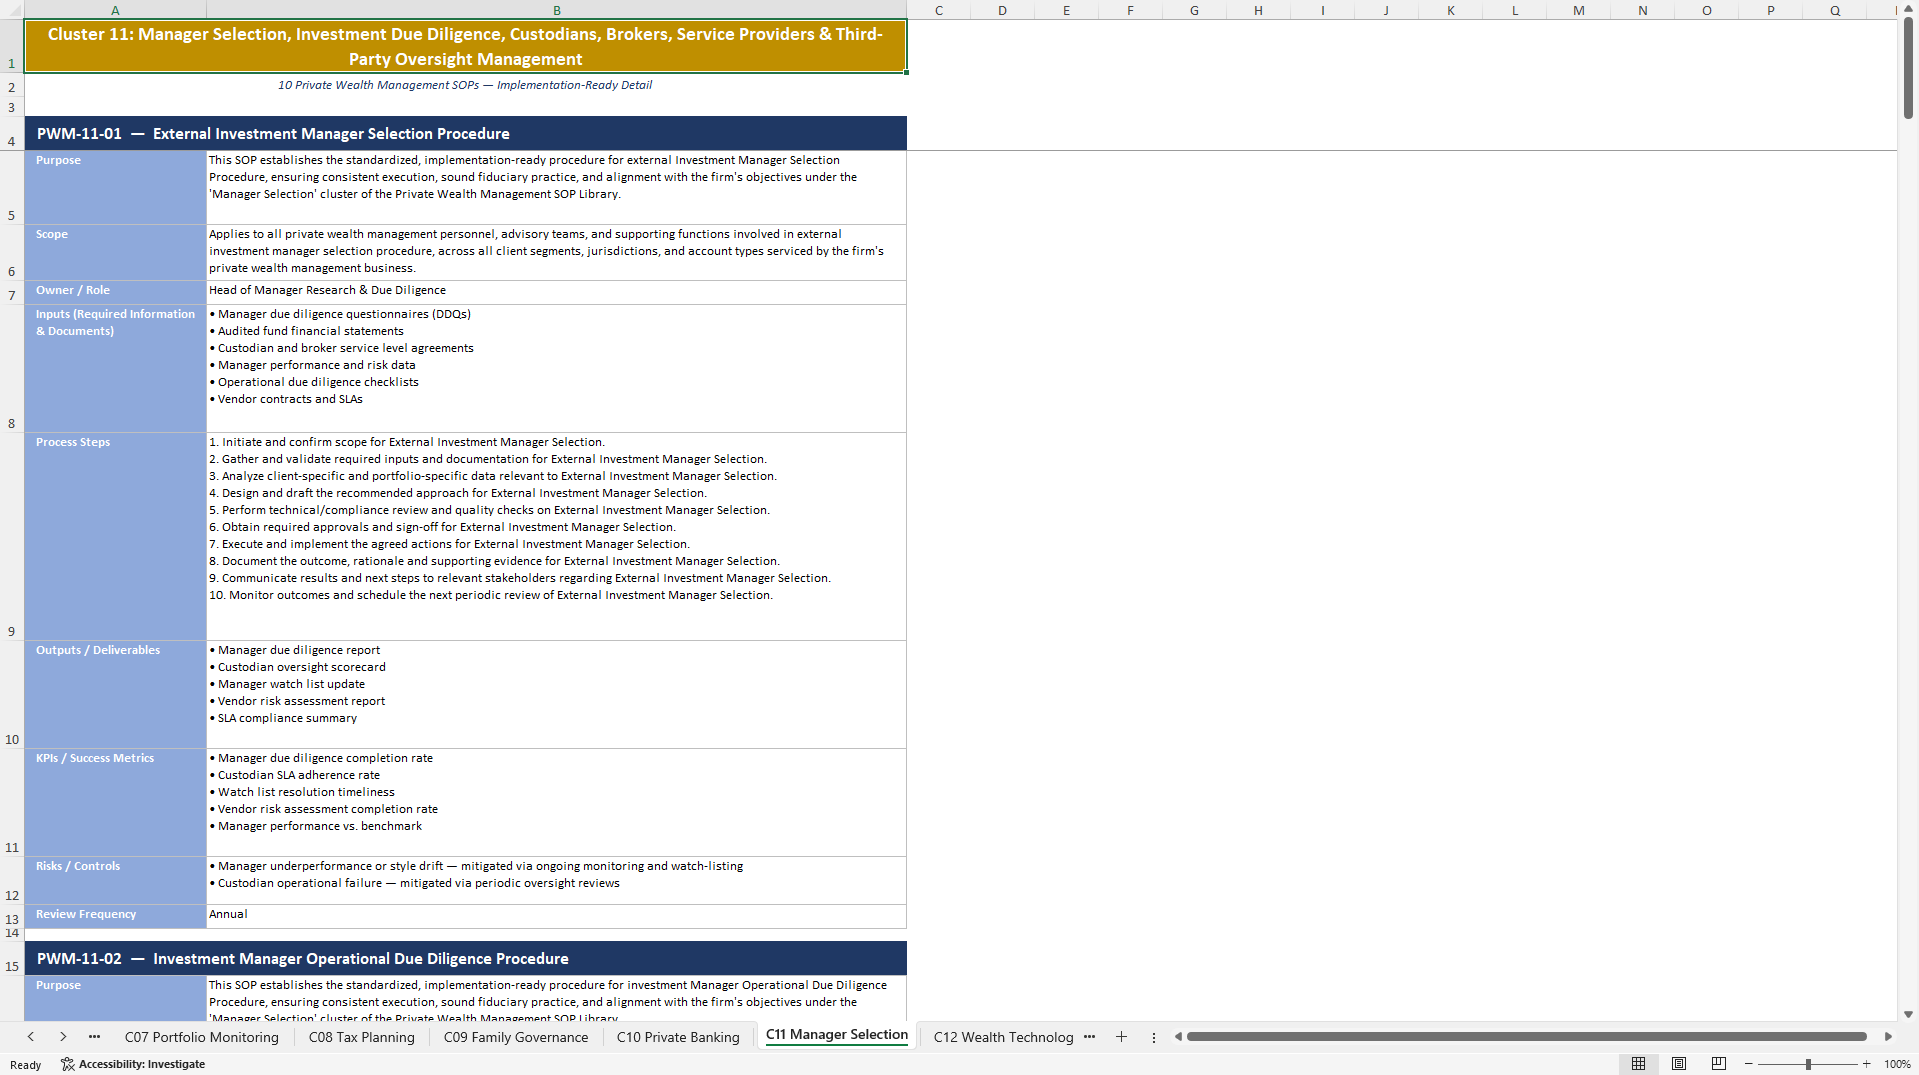Switch to Page Layout view

pos(1679,1064)
